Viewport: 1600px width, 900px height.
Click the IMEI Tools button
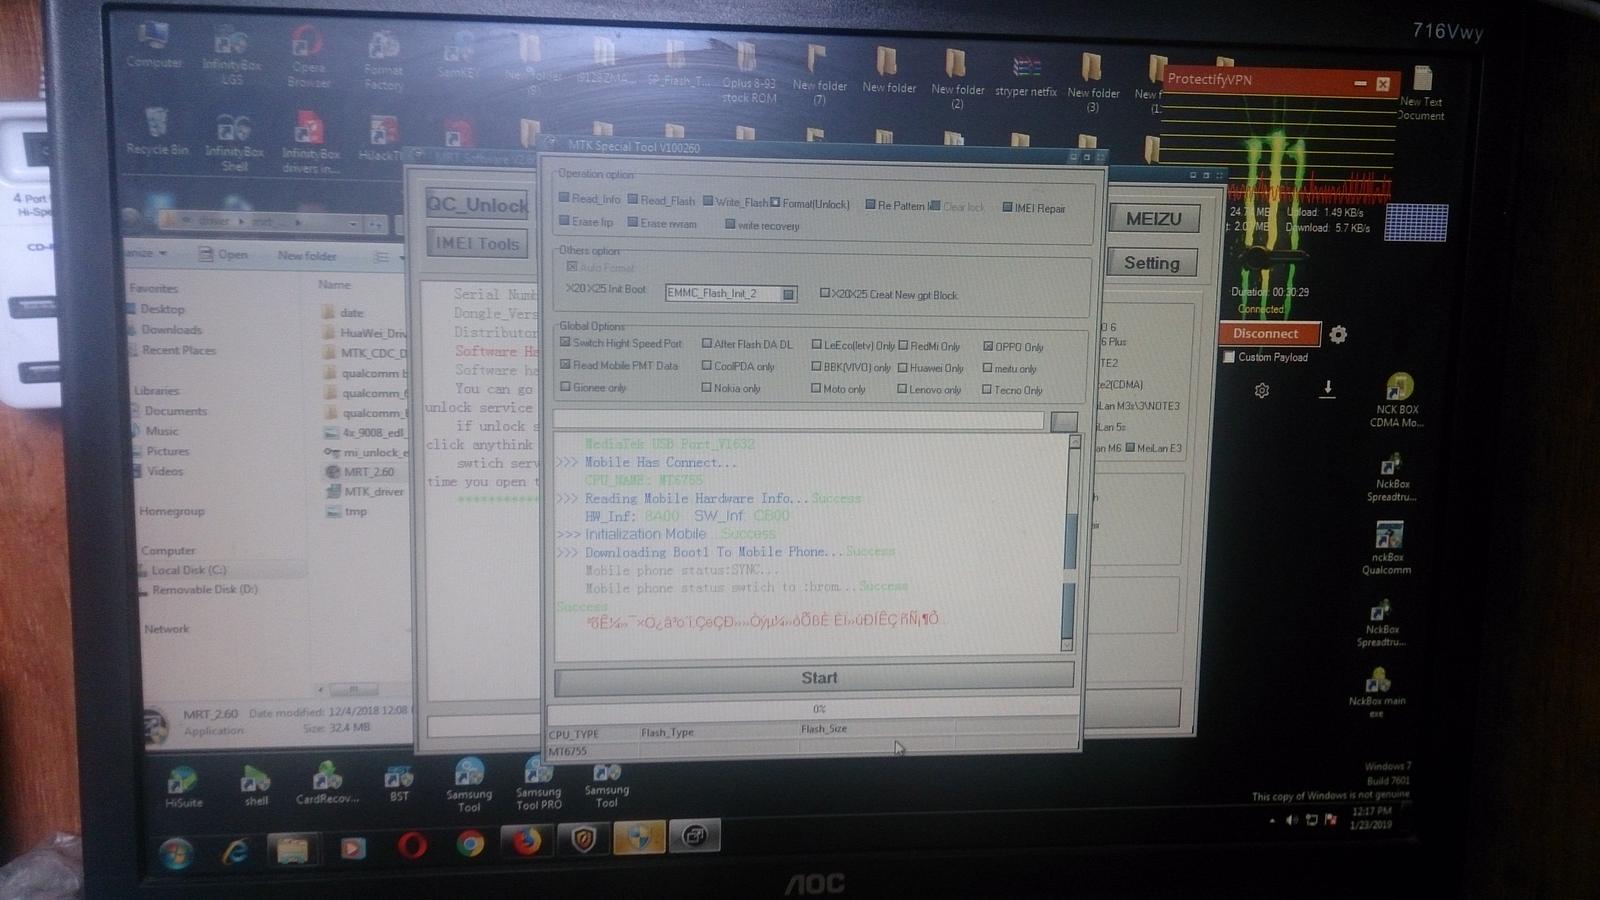pyautogui.click(x=476, y=243)
